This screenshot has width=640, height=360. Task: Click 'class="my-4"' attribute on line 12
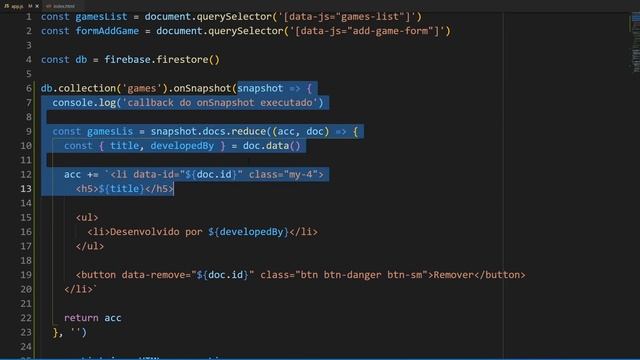(283, 174)
